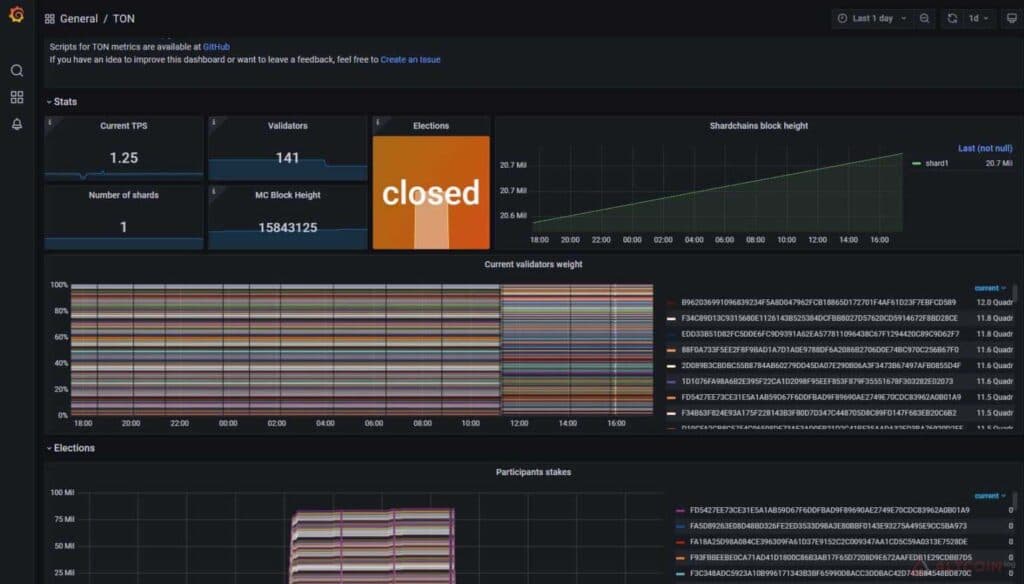Open the Shardchains block height panel menu
The height and width of the screenshot is (584, 1024).
pyautogui.click(x=759, y=125)
